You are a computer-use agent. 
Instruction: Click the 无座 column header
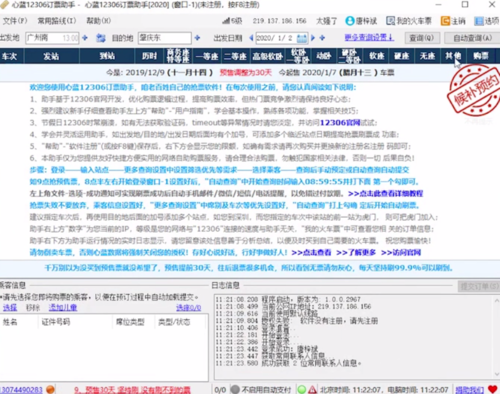(x=427, y=56)
